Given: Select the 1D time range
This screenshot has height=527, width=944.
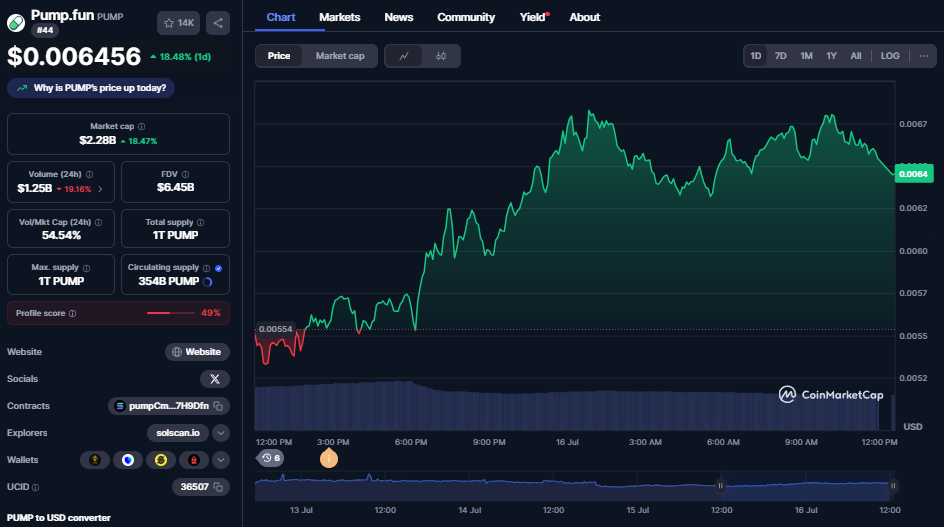Looking at the screenshot, I should point(756,56).
